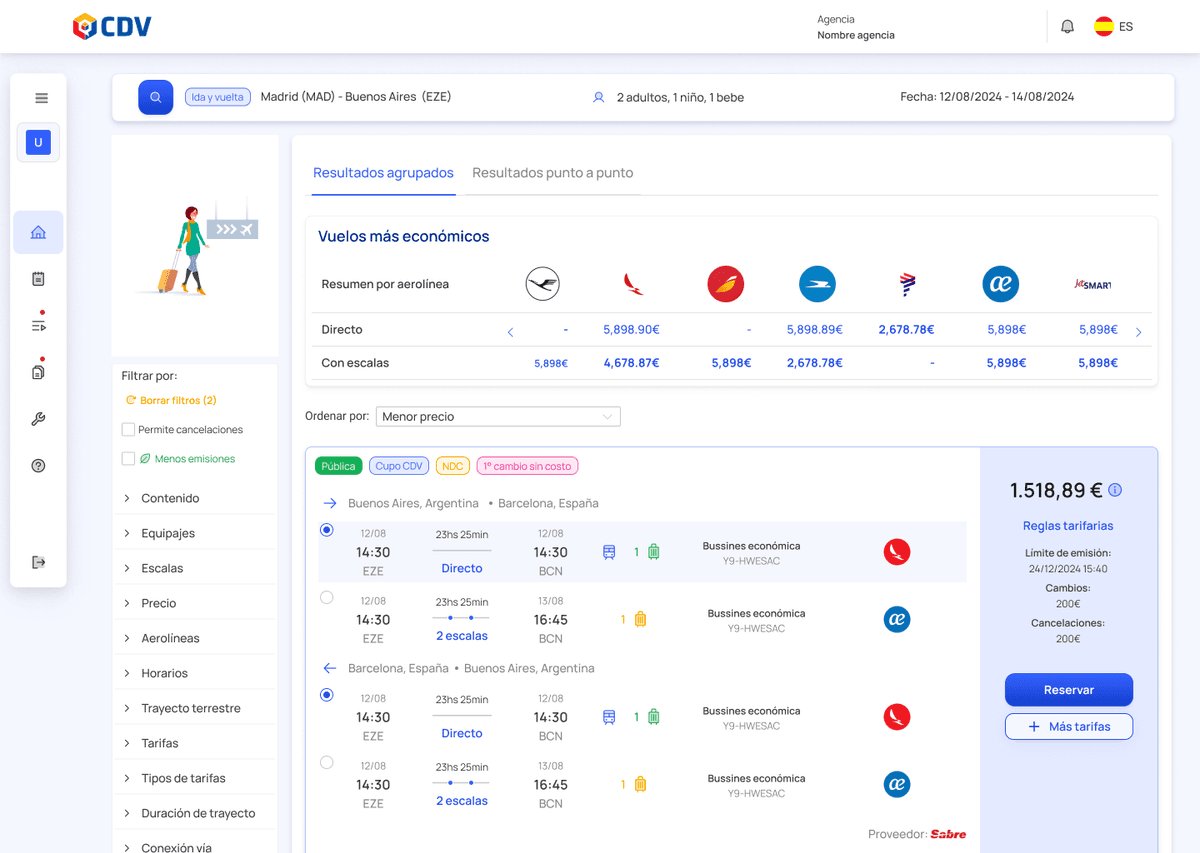The width and height of the screenshot is (1200, 853).
Task: Expand the Equipajes filter section
Action: [x=168, y=533]
